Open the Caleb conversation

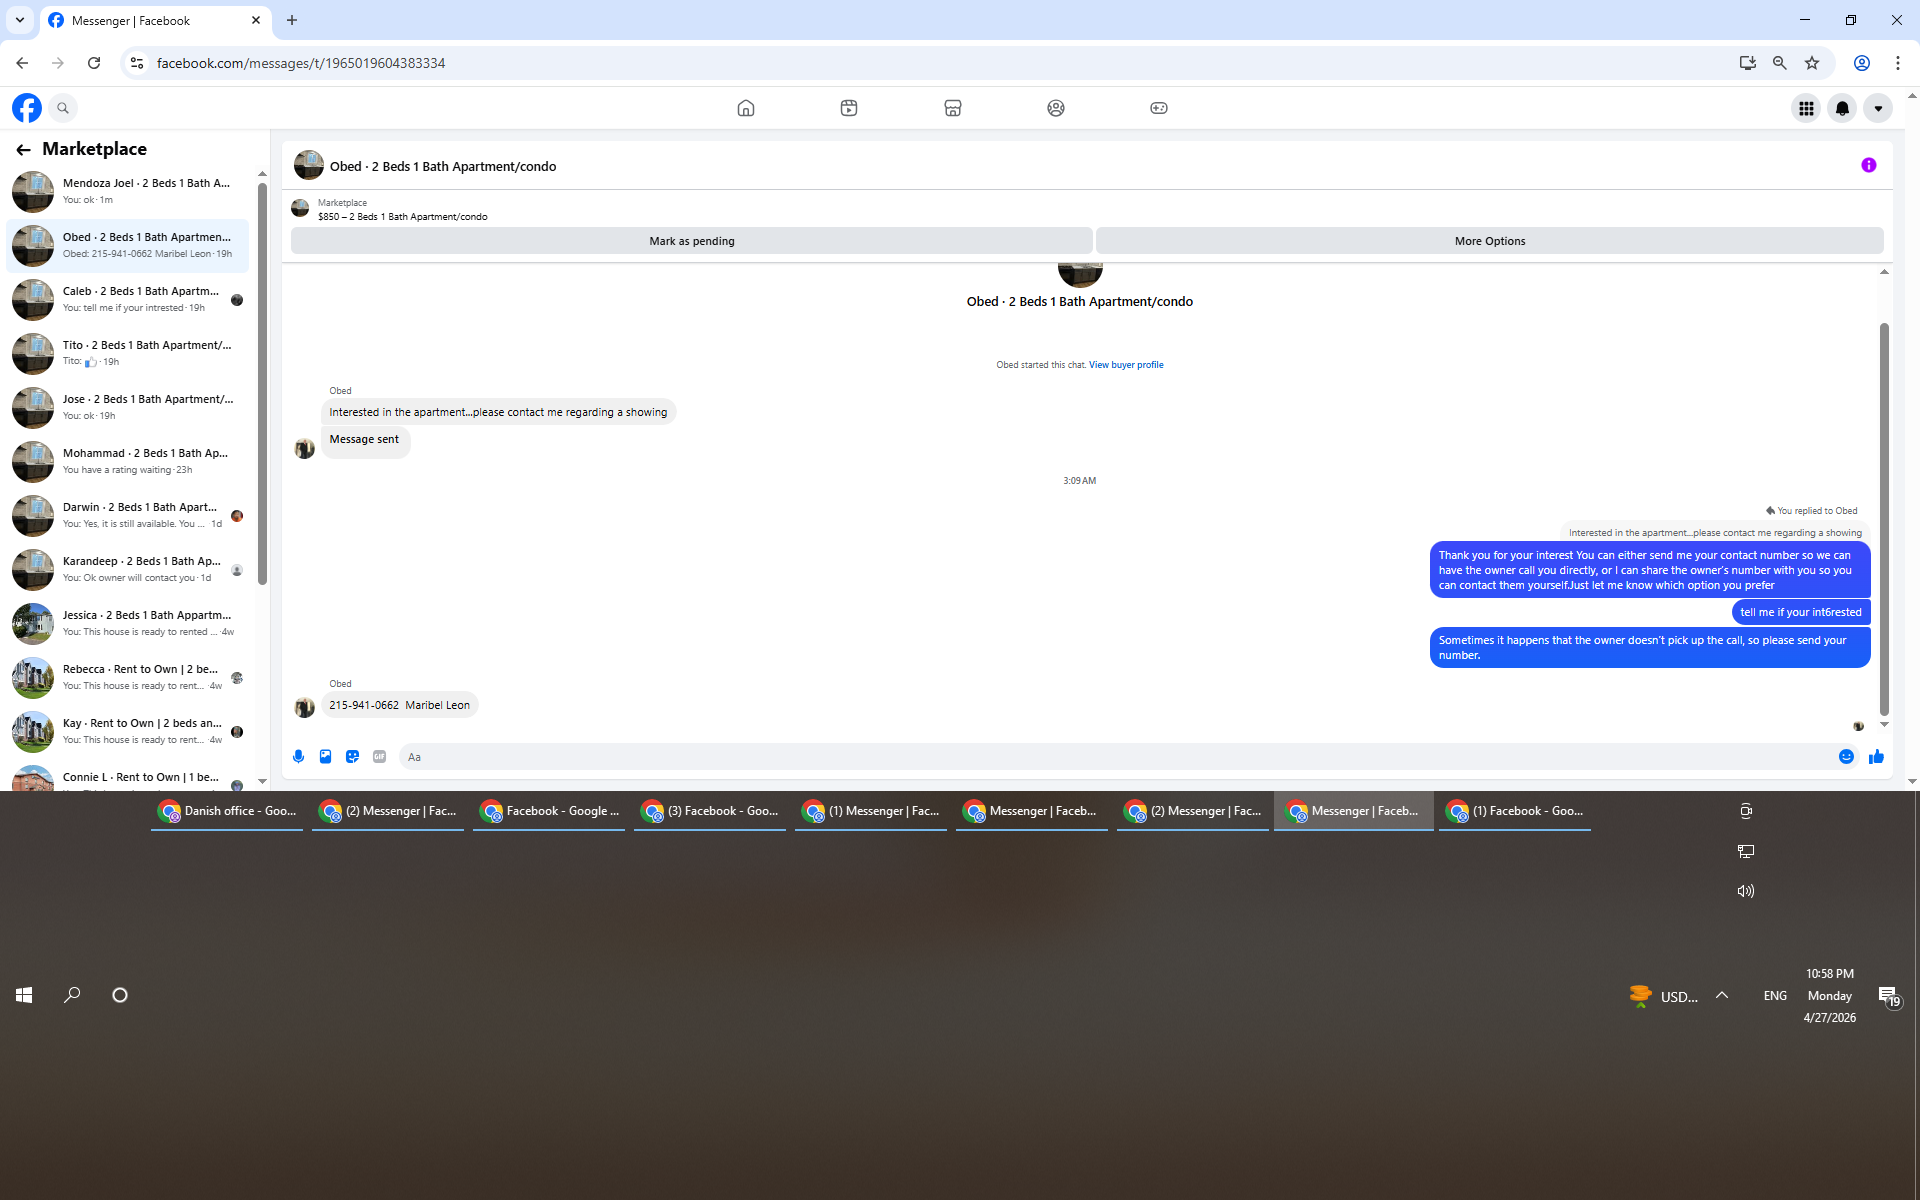[128, 299]
